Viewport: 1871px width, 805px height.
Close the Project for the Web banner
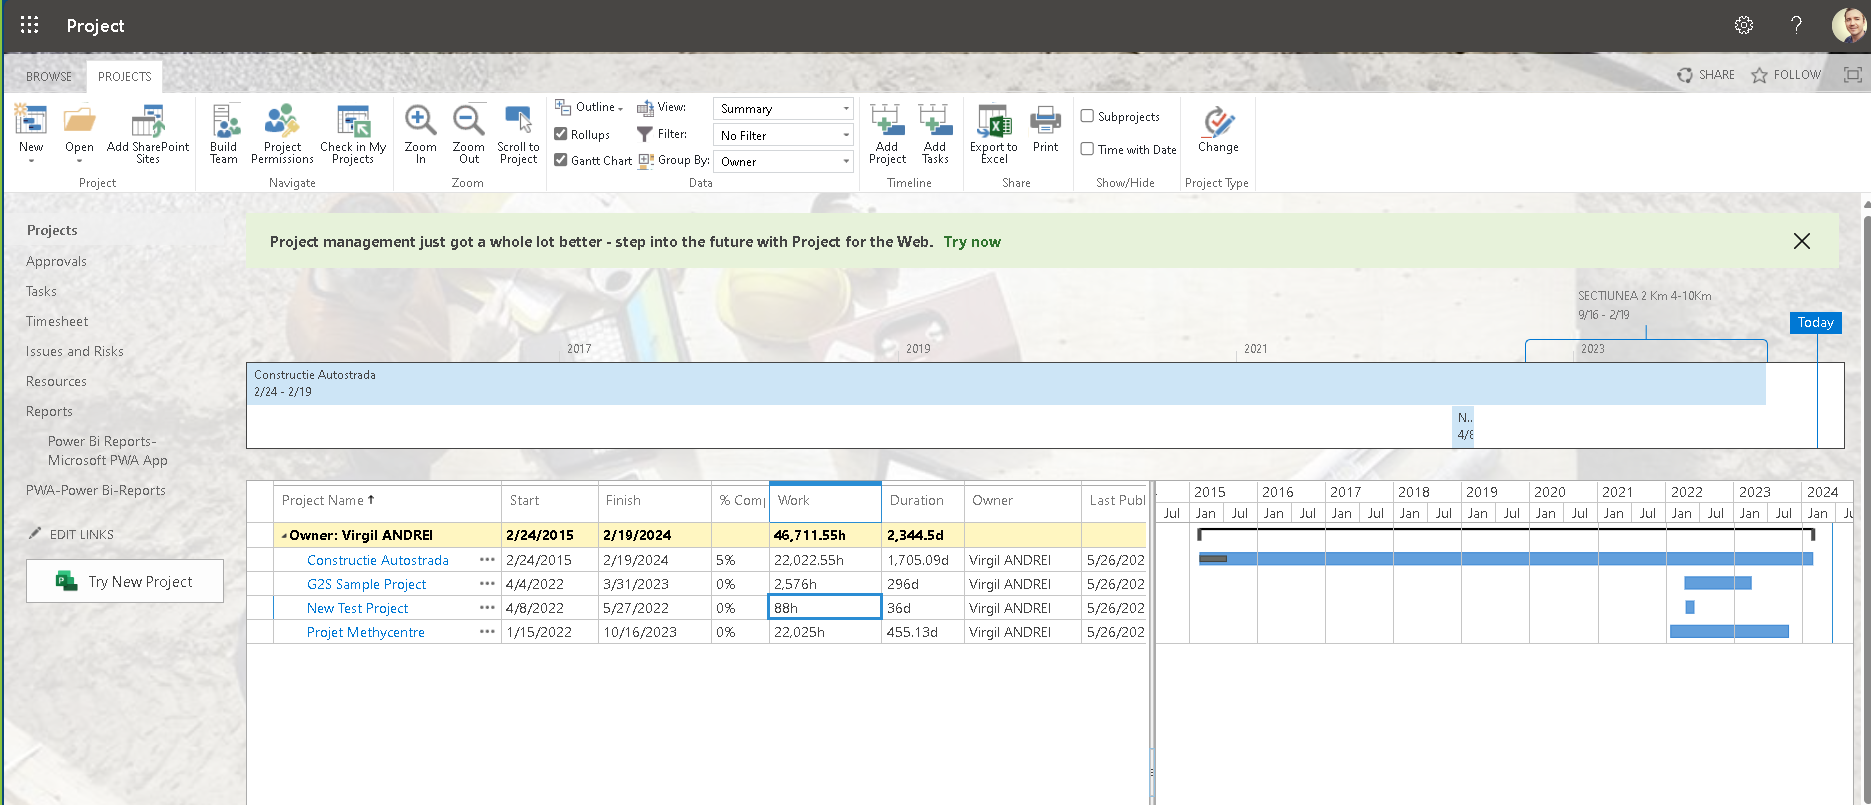1802,241
